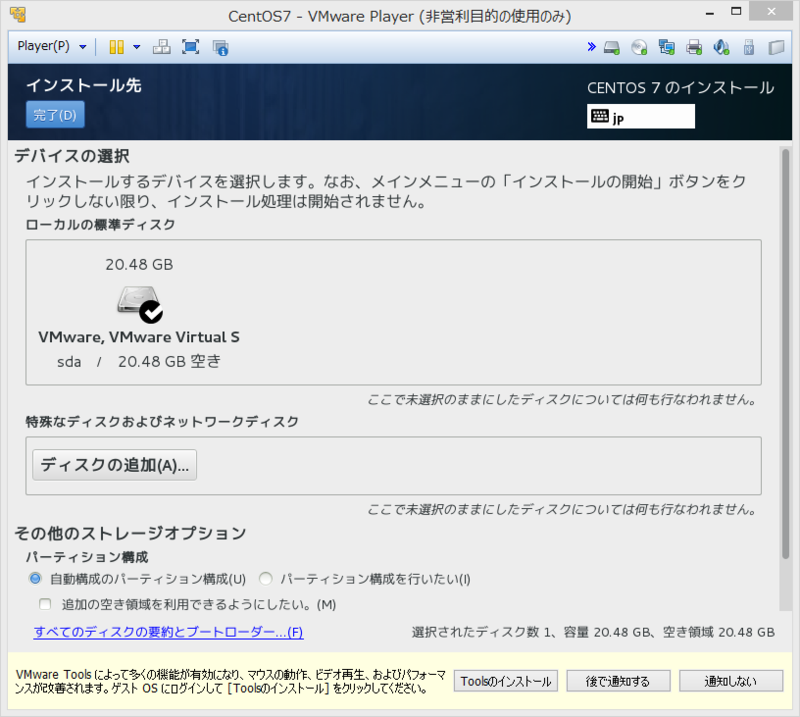Click the sound card device icon

(722, 46)
